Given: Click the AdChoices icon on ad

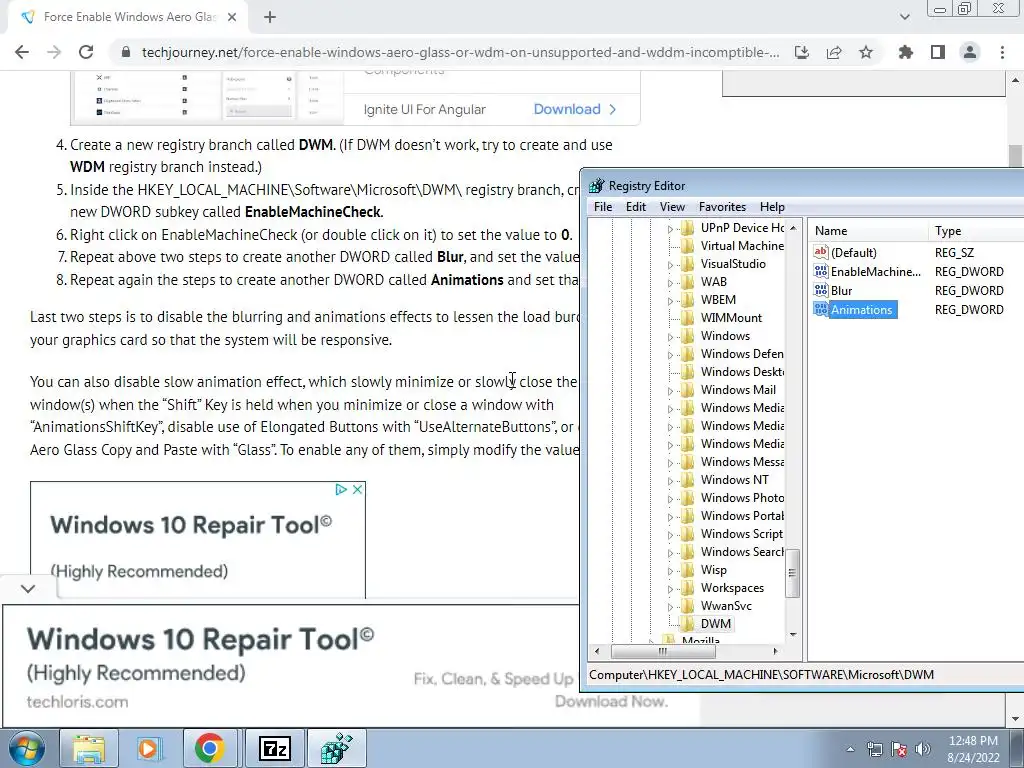Looking at the screenshot, I should click(x=341, y=489).
